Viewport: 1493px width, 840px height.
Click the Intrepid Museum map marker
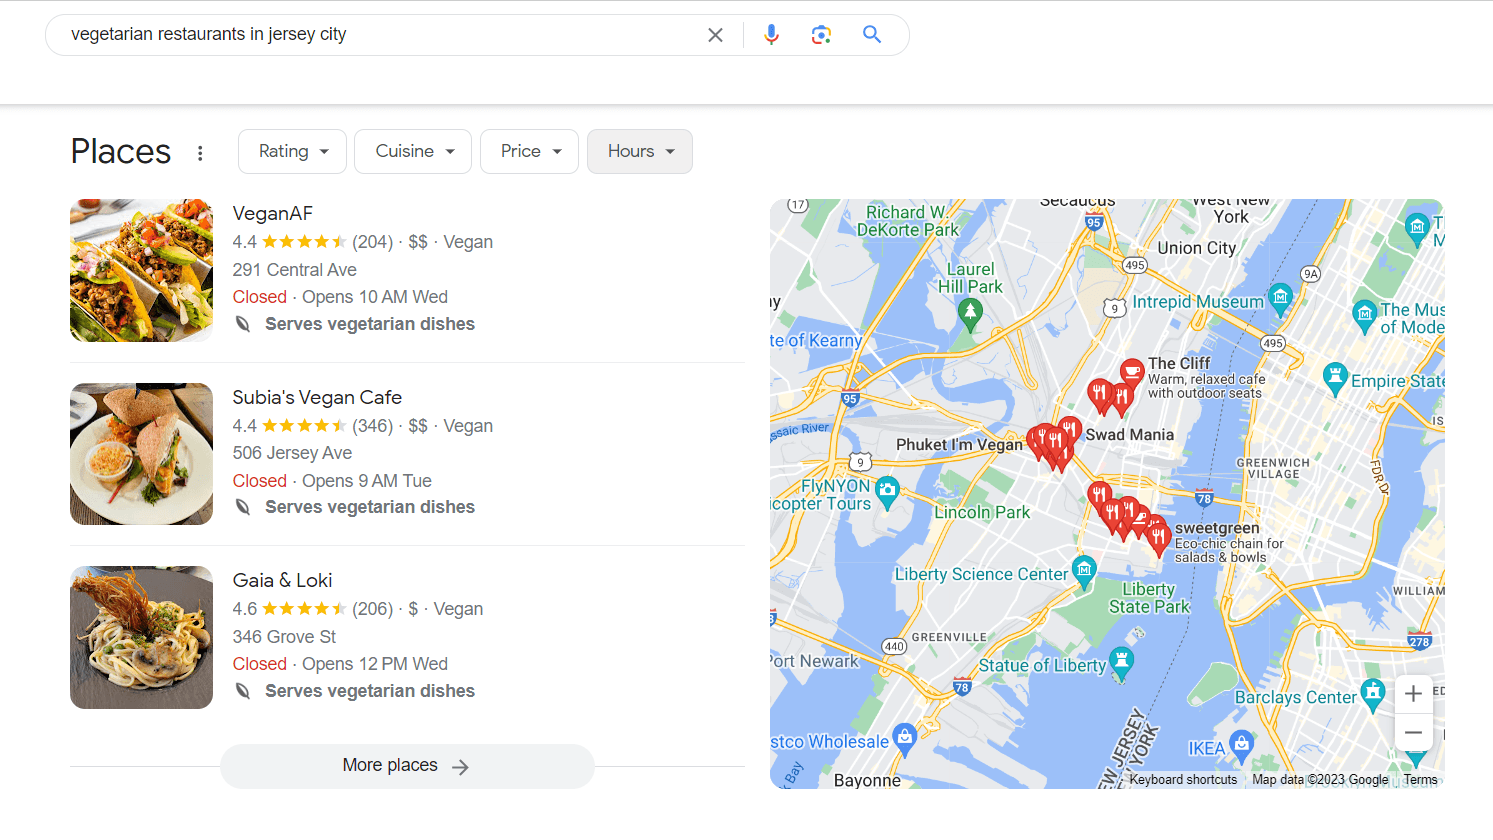tap(1280, 297)
